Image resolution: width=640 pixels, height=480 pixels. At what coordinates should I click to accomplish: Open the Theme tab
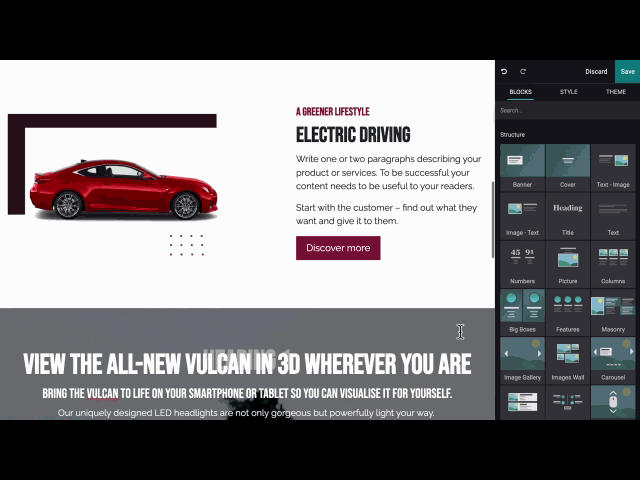point(615,92)
